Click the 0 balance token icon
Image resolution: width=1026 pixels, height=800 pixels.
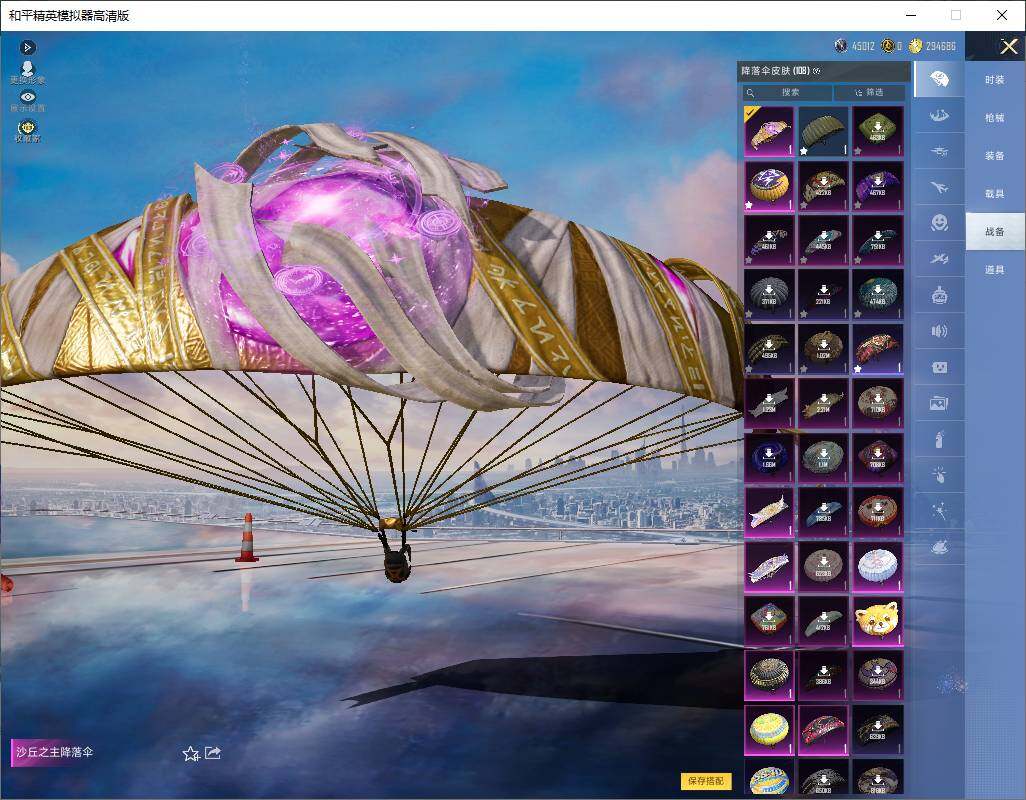tap(888, 46)
